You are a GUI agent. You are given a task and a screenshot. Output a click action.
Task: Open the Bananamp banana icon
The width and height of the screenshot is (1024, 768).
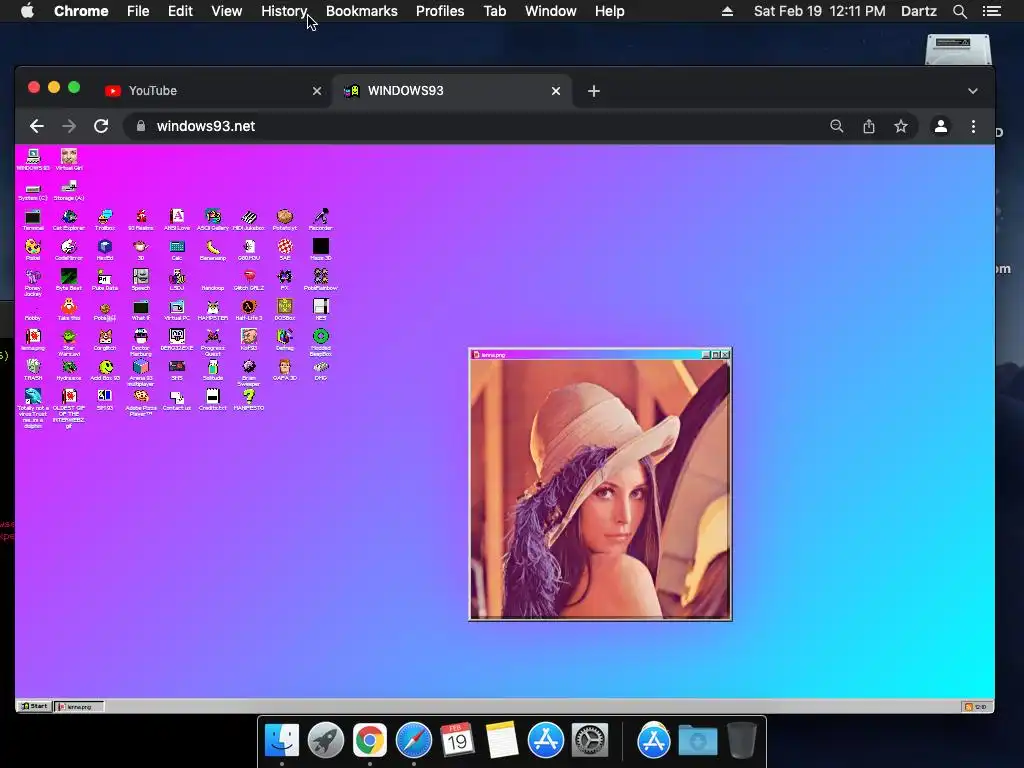click(x=212, y=249)
